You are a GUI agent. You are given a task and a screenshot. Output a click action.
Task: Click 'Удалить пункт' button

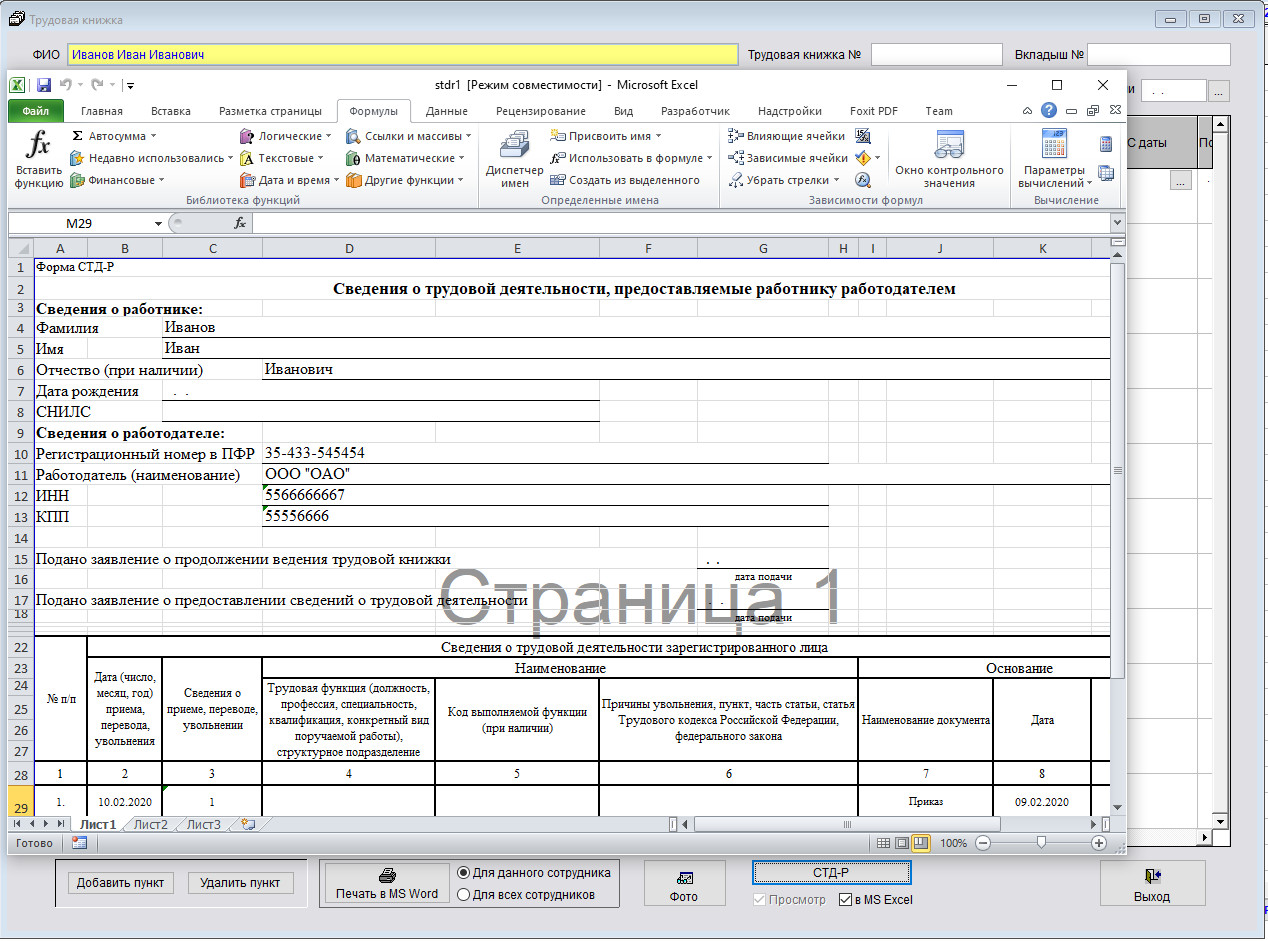[x=240, y=883]
